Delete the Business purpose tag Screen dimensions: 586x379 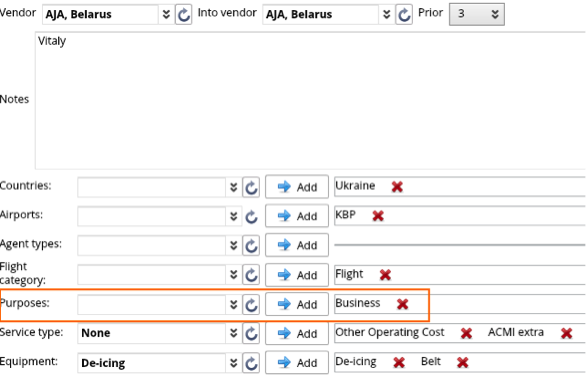[x=403, y=304]
